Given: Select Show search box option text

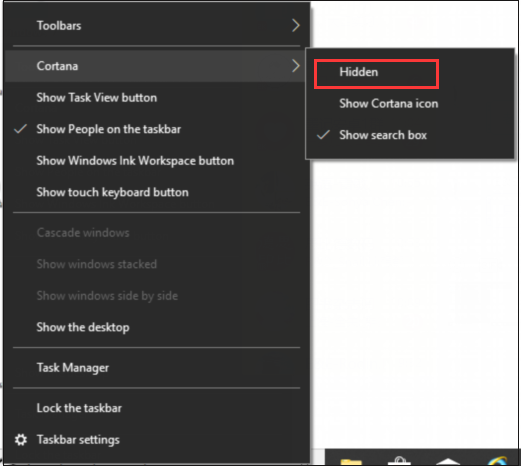Looking at the screenshot, I should pos(383,135).
